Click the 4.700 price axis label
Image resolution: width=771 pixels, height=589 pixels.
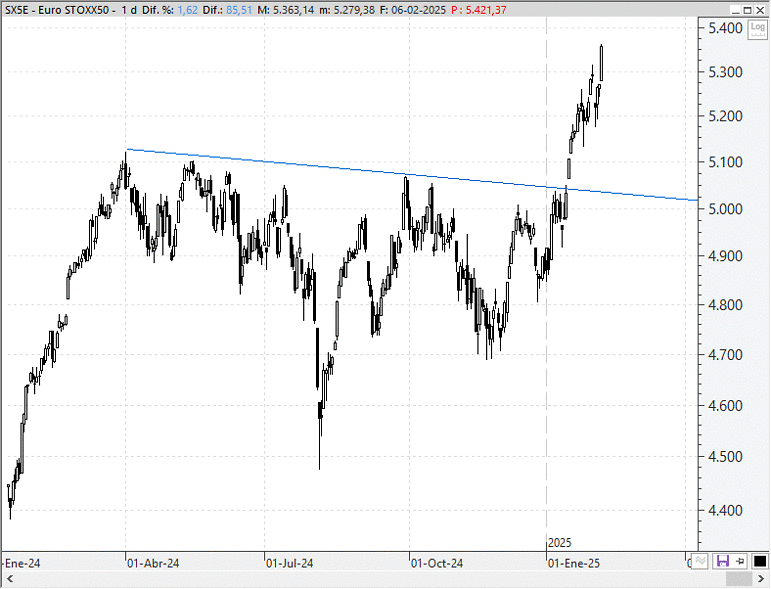[x=725, y=354]
